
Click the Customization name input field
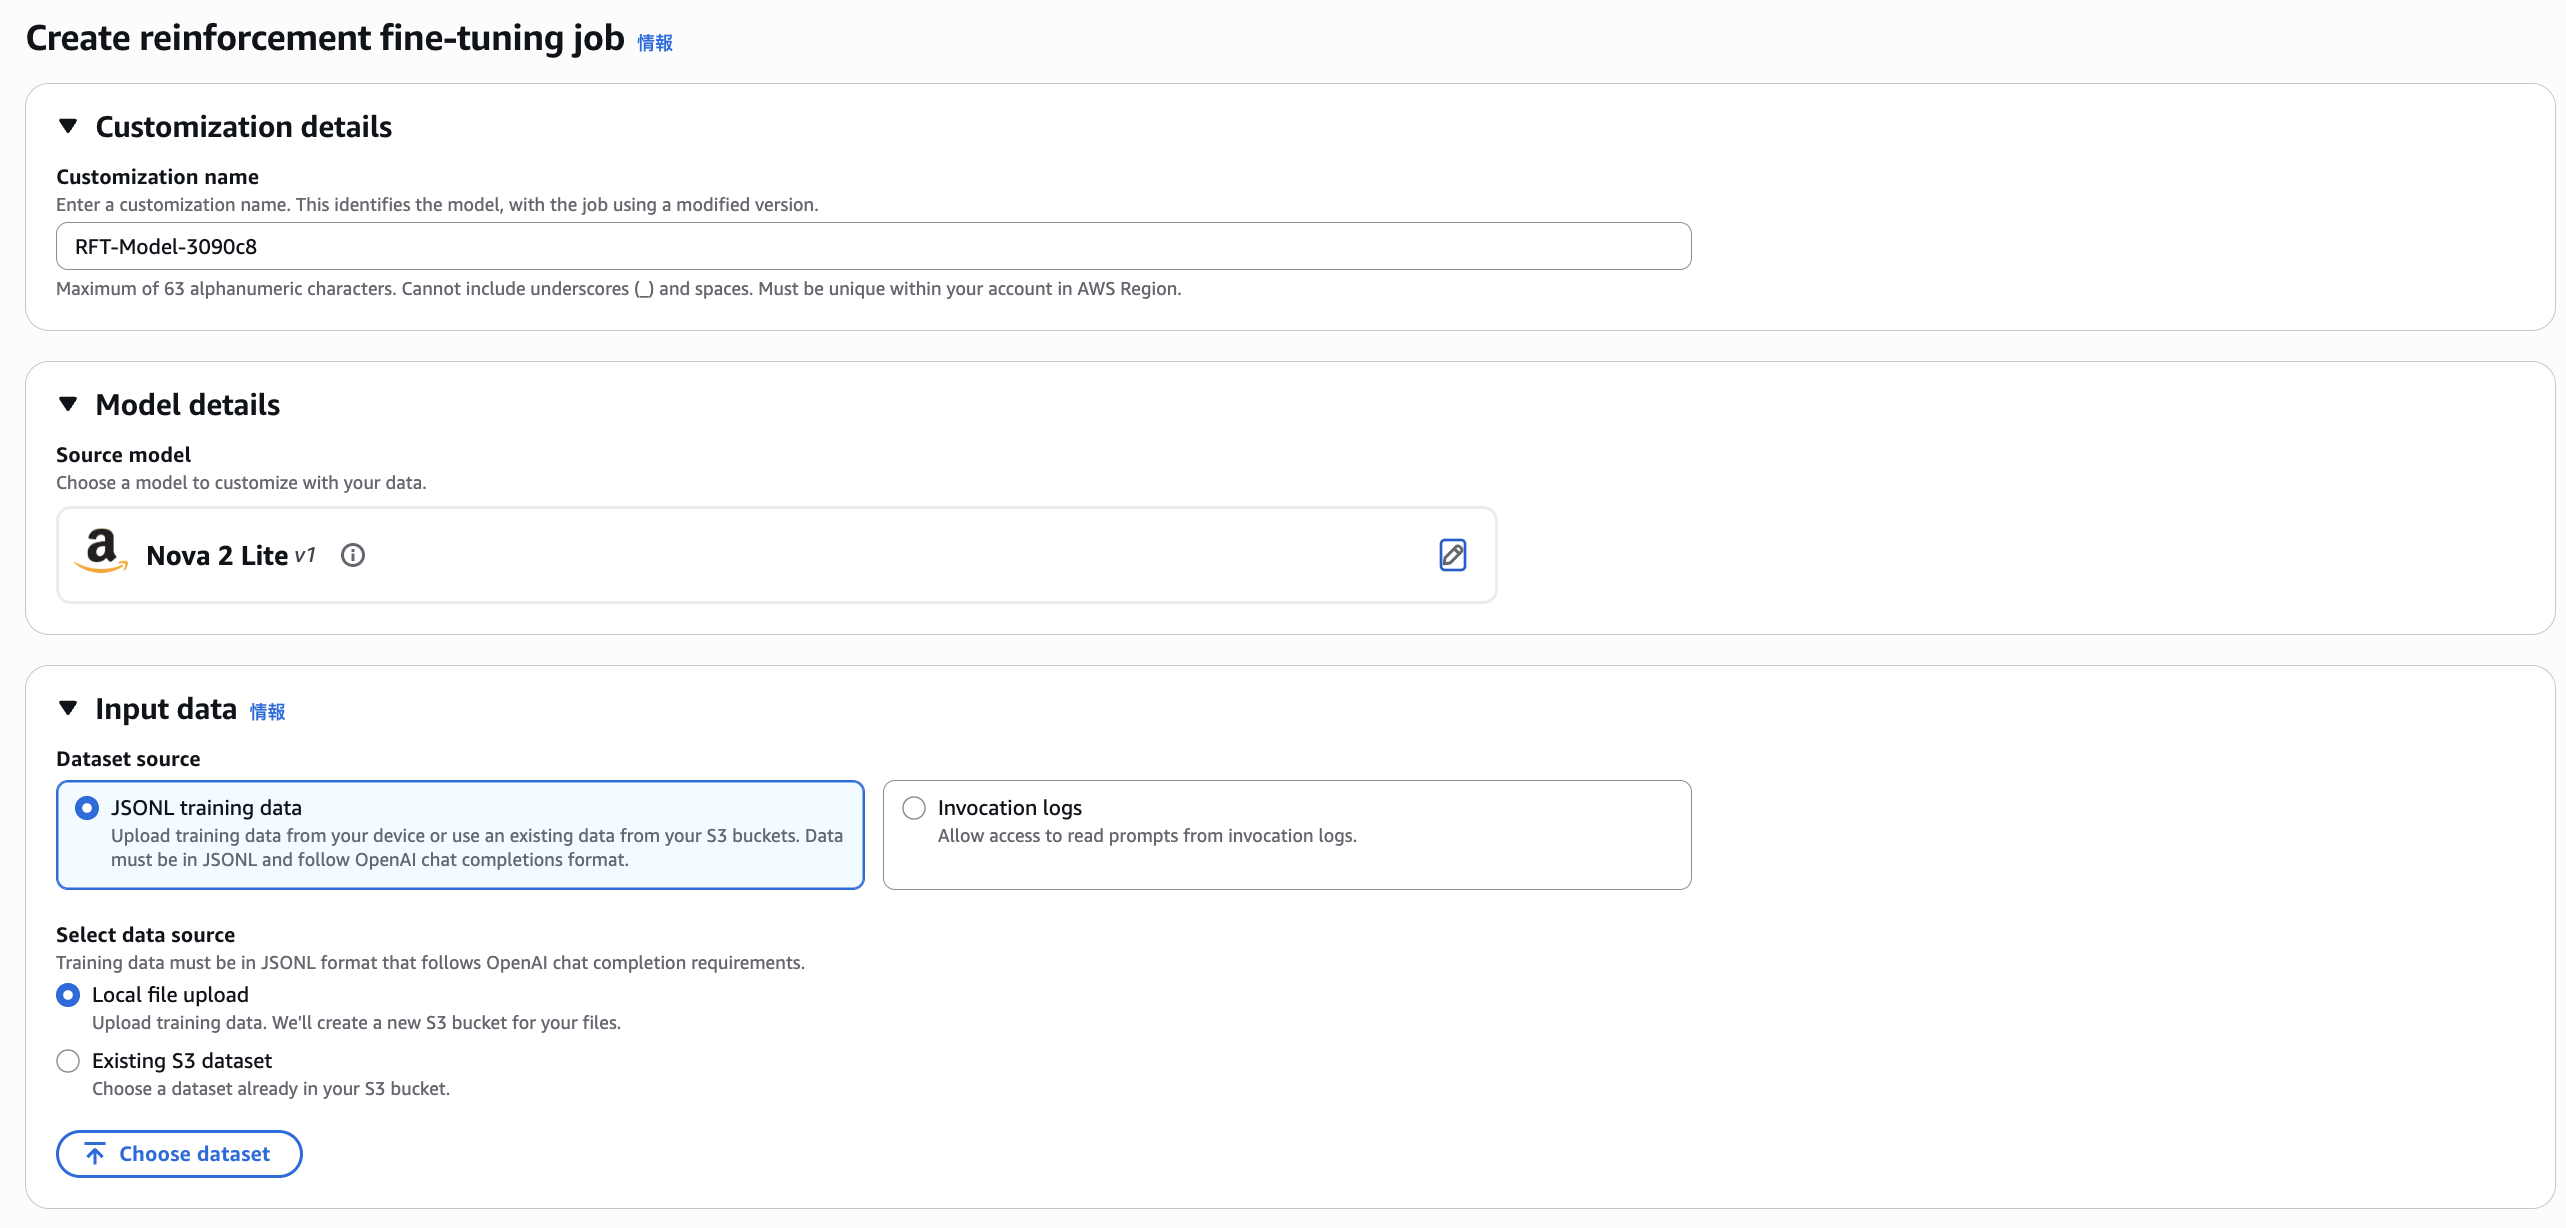[x=872, y=246]
